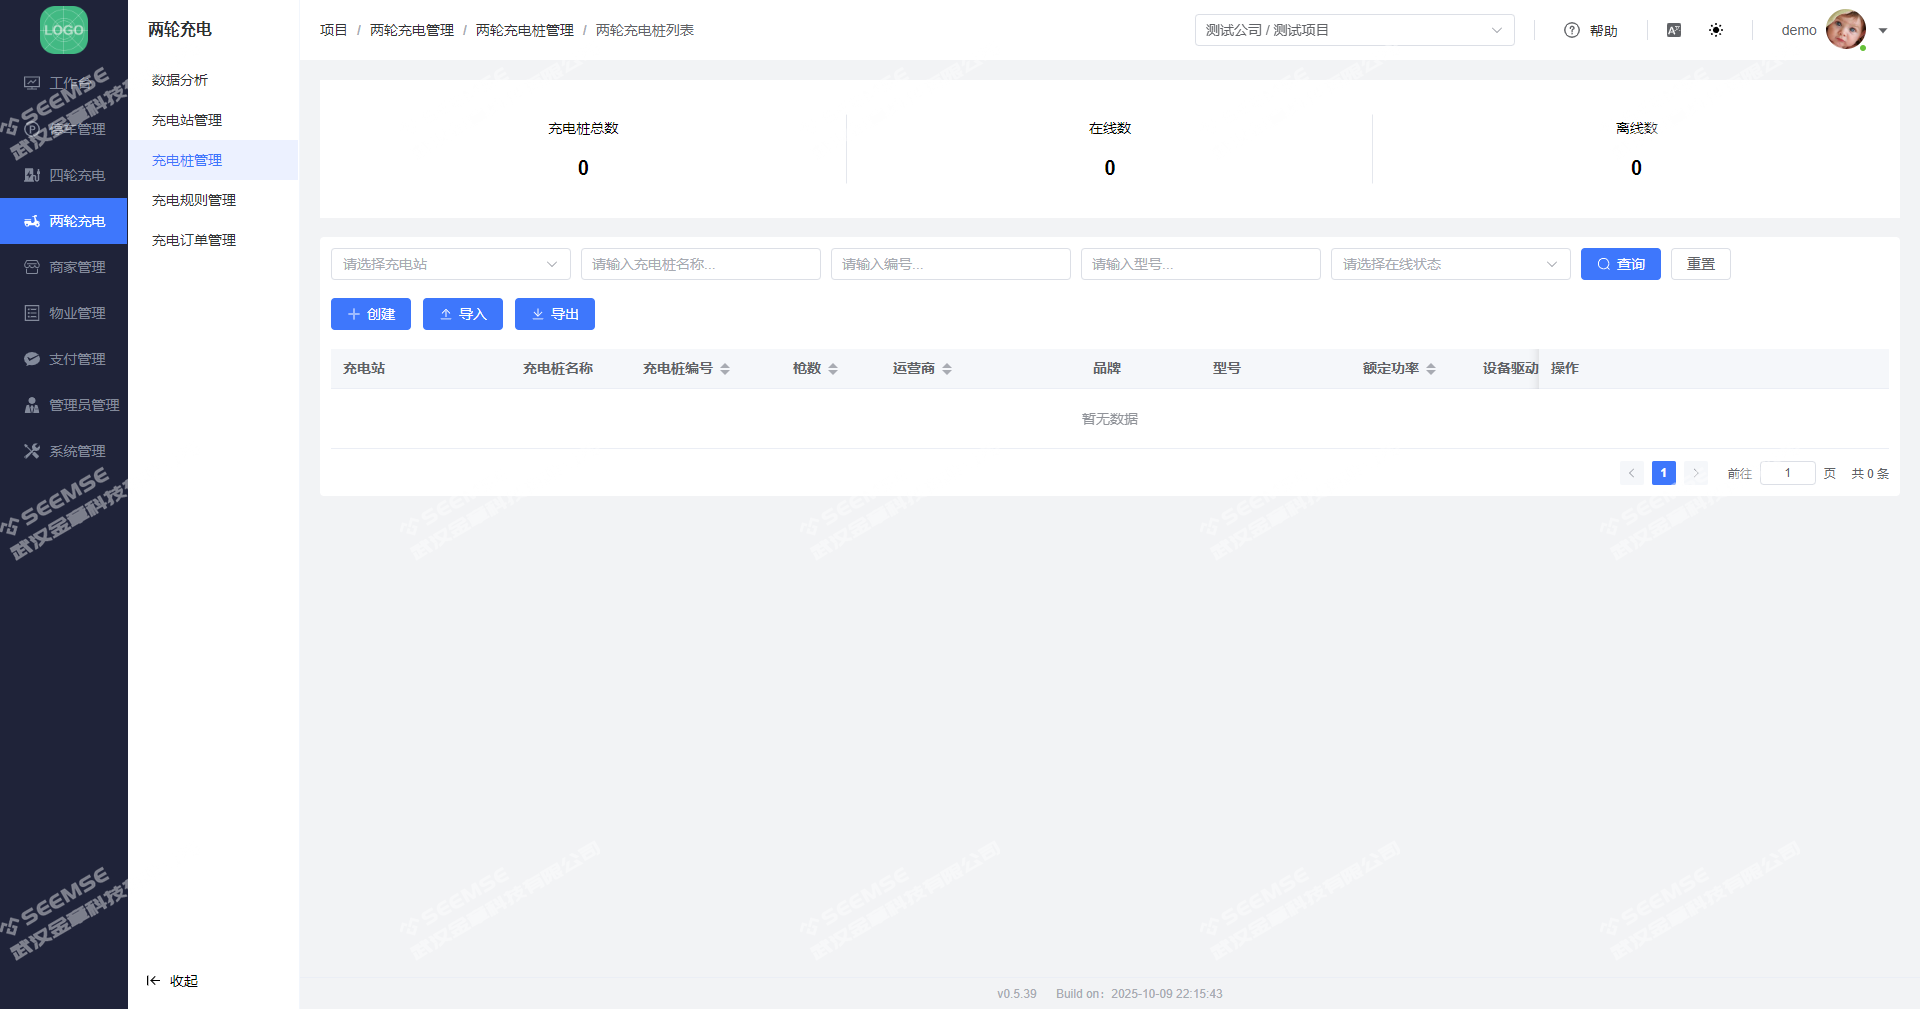1920x1009 pixels.
Task: Click the 导出 export button
Action: coord(555,314)
